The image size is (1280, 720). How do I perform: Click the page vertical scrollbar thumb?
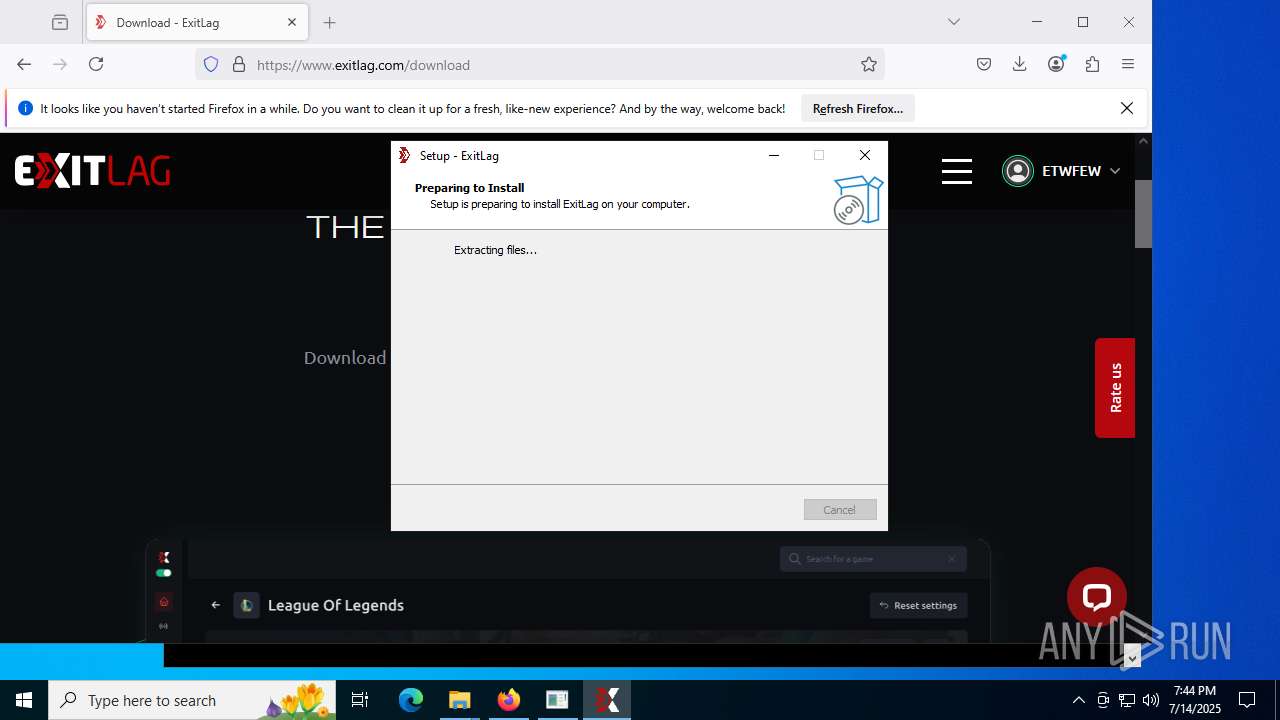pyautogui.click(x=1143, y=213)
